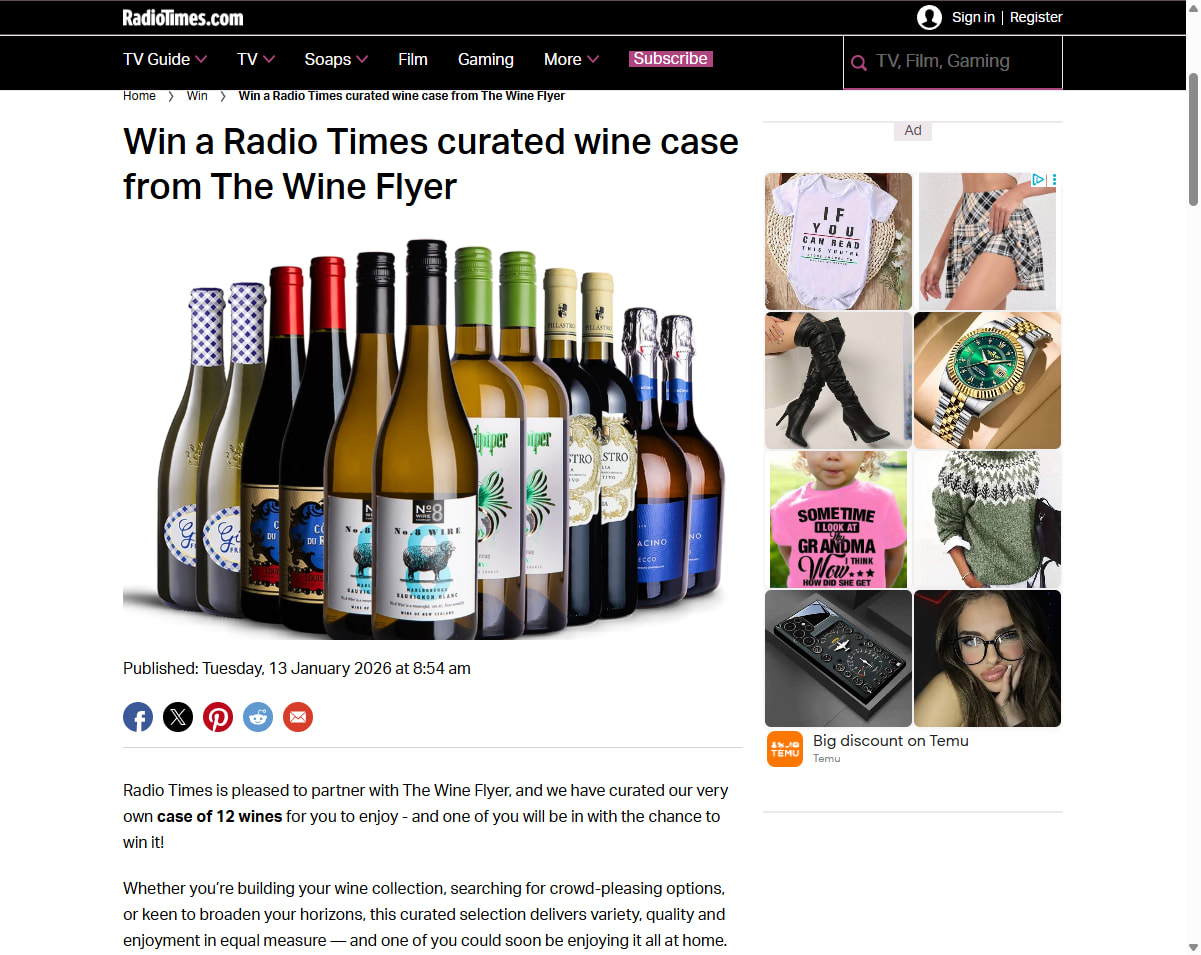The width and height of the screenshot is (1201, 955).
Task: Send article using email icon
Action: (x=298, y=717)
